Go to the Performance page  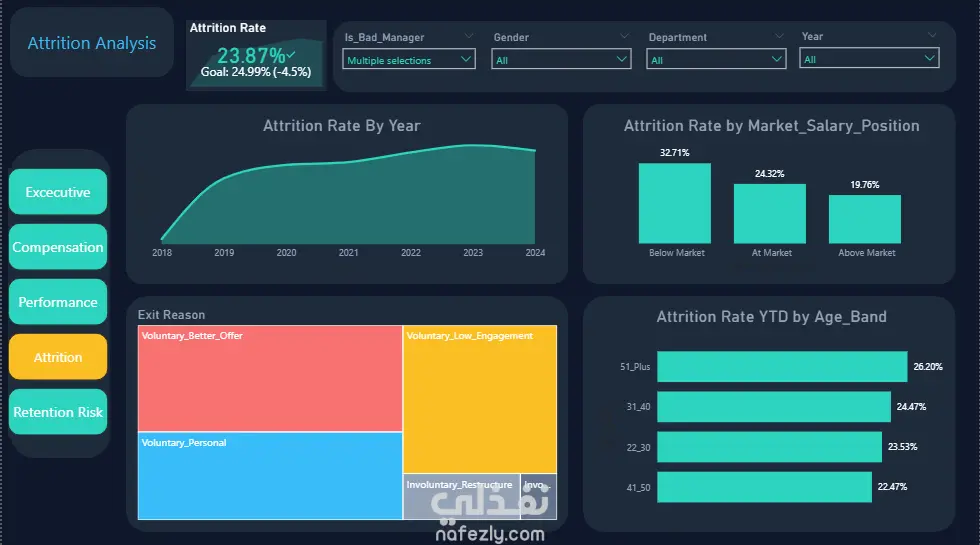[58, 302]
